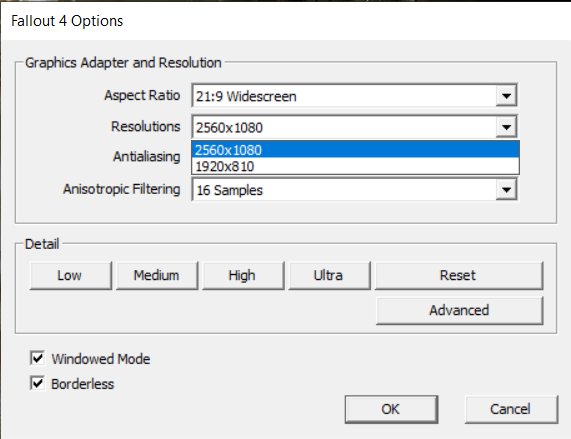Click the Resolutions label
The width and height of the screenshot is (571, 439).
pyautogui.click(x=146, y=127)
